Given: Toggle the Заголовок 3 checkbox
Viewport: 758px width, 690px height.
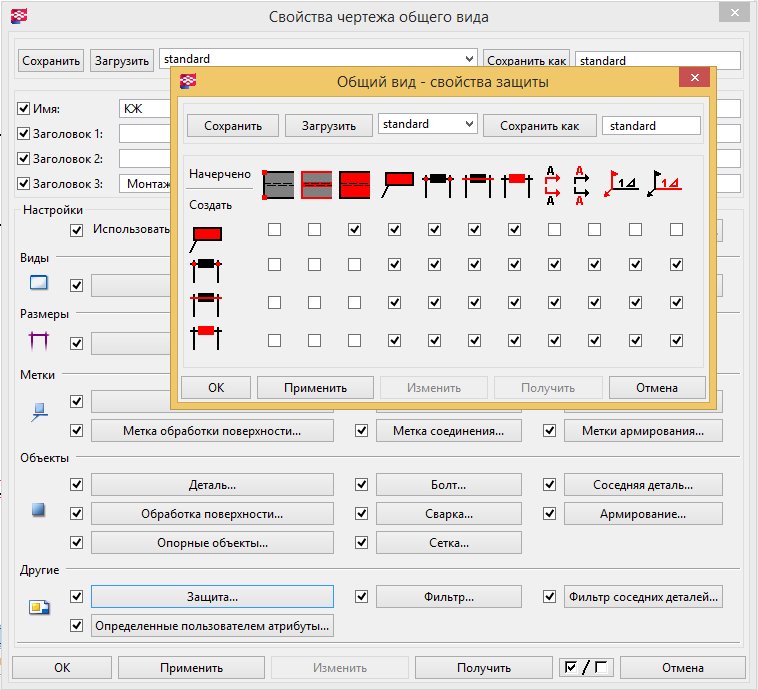Looking at the screenshot, I should click(x=25, y=184).
